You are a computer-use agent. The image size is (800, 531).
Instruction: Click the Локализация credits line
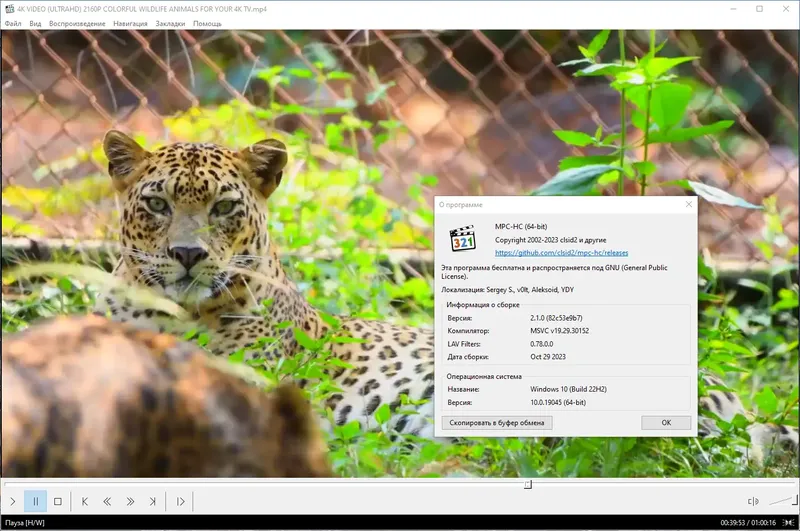[x=507, y=289]
